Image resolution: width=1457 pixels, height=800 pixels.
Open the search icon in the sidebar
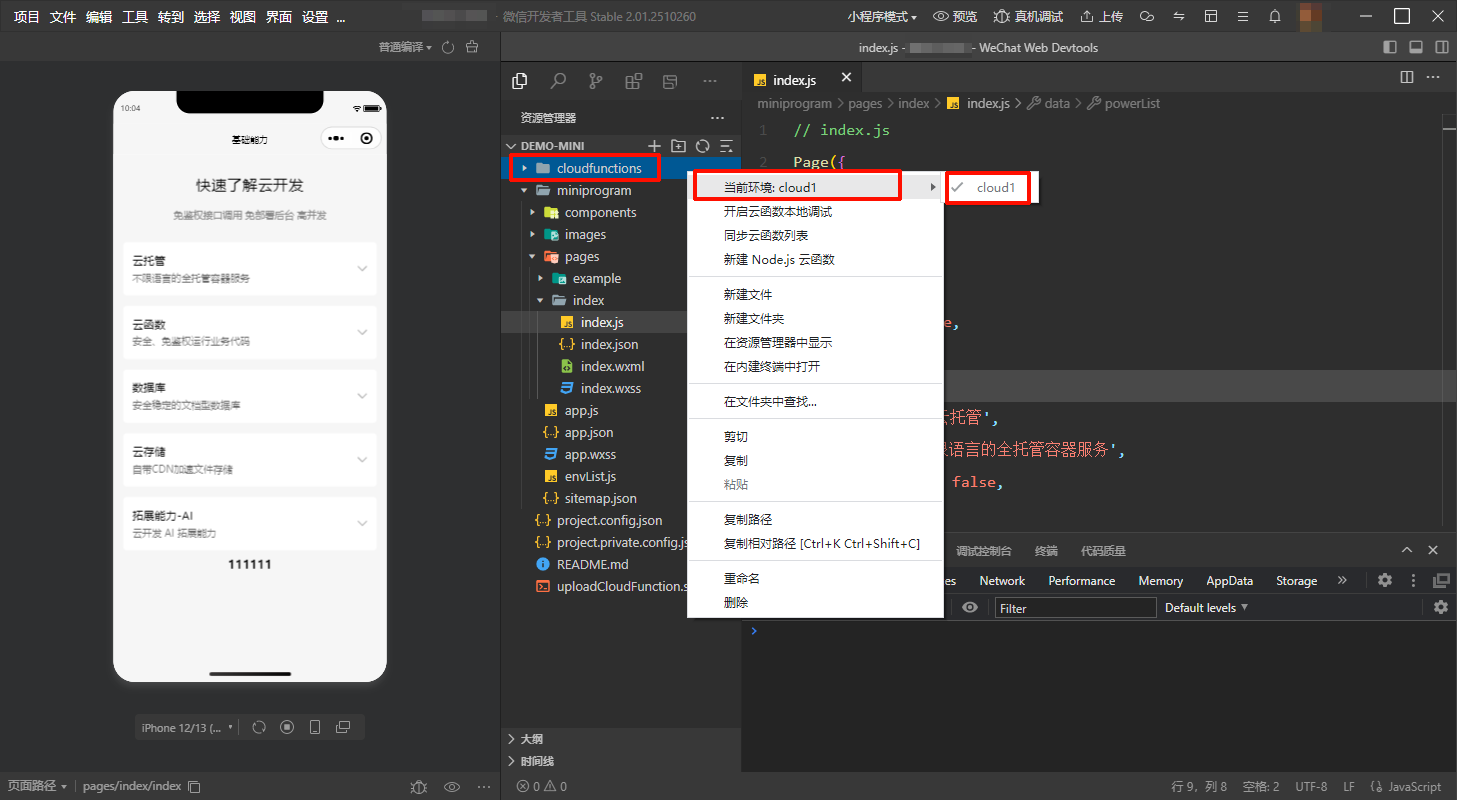558,81
